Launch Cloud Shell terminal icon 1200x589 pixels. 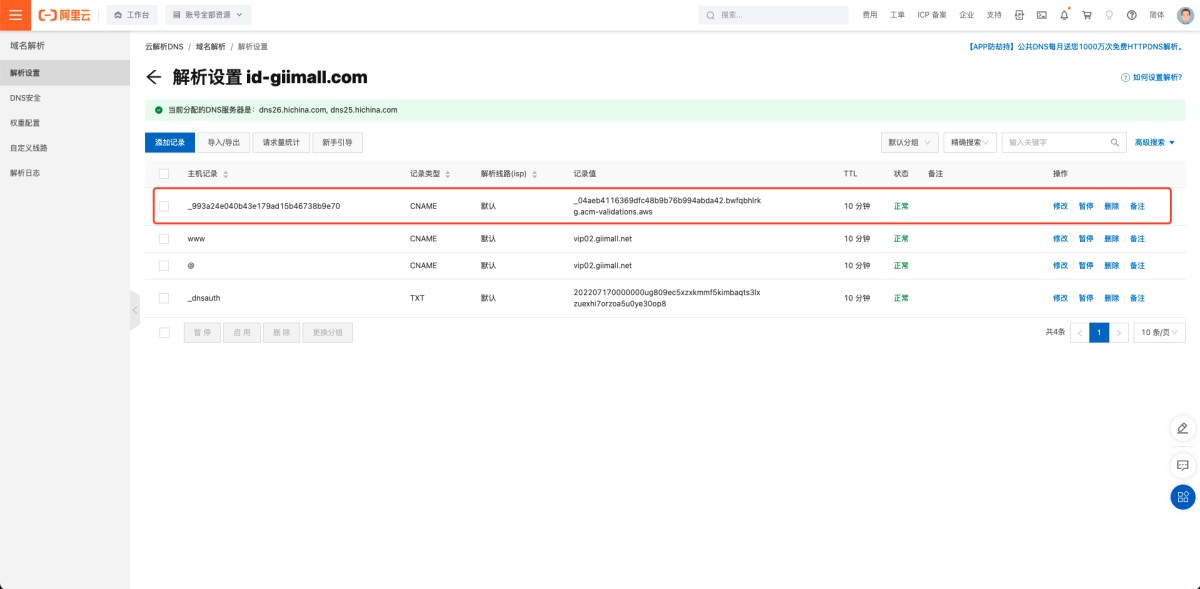point(1042,15)
